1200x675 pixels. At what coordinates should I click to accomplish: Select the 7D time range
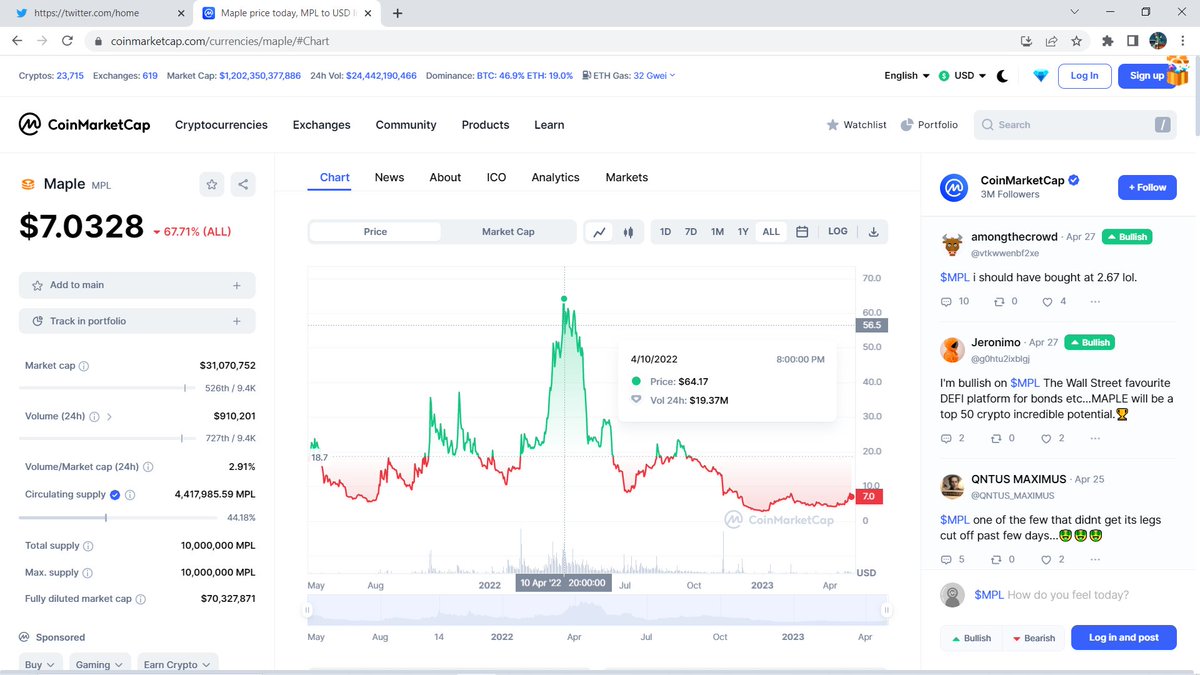pos(691,231)
